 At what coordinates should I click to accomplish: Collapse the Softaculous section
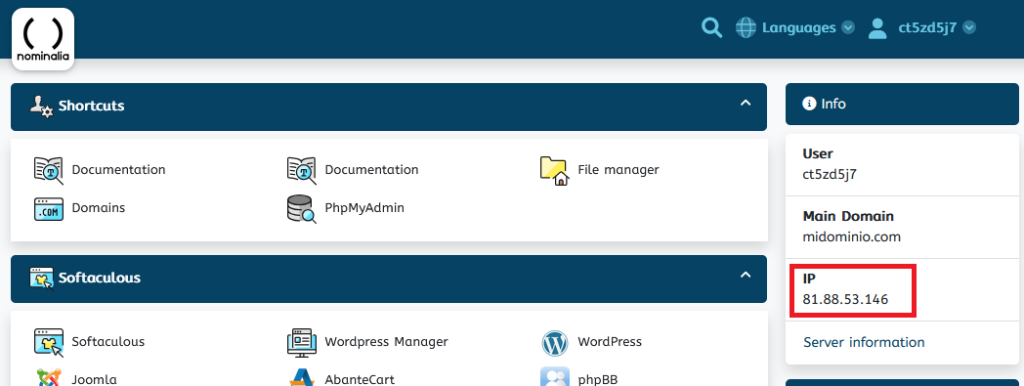pyautogui.click(x=745, y=275)
